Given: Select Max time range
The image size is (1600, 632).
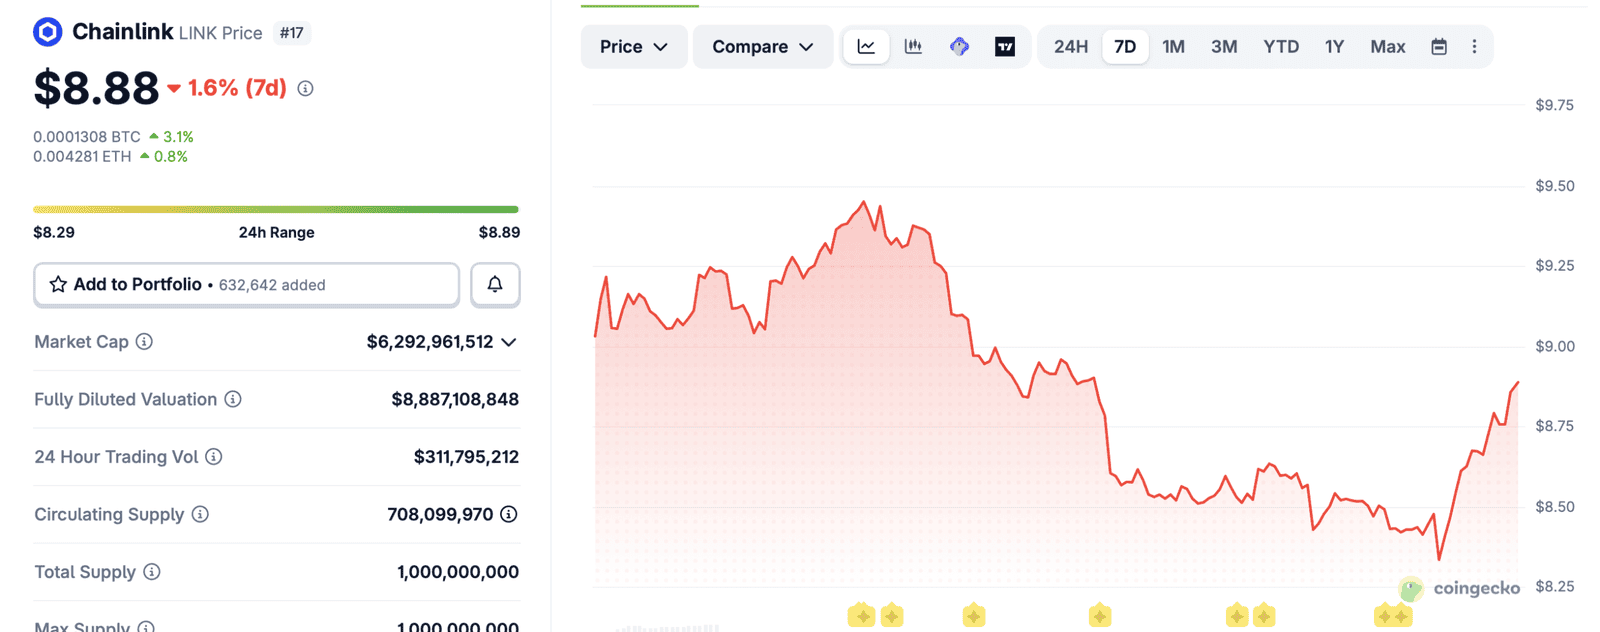Looking at the screenshot, I should (x=1388, y=47).
